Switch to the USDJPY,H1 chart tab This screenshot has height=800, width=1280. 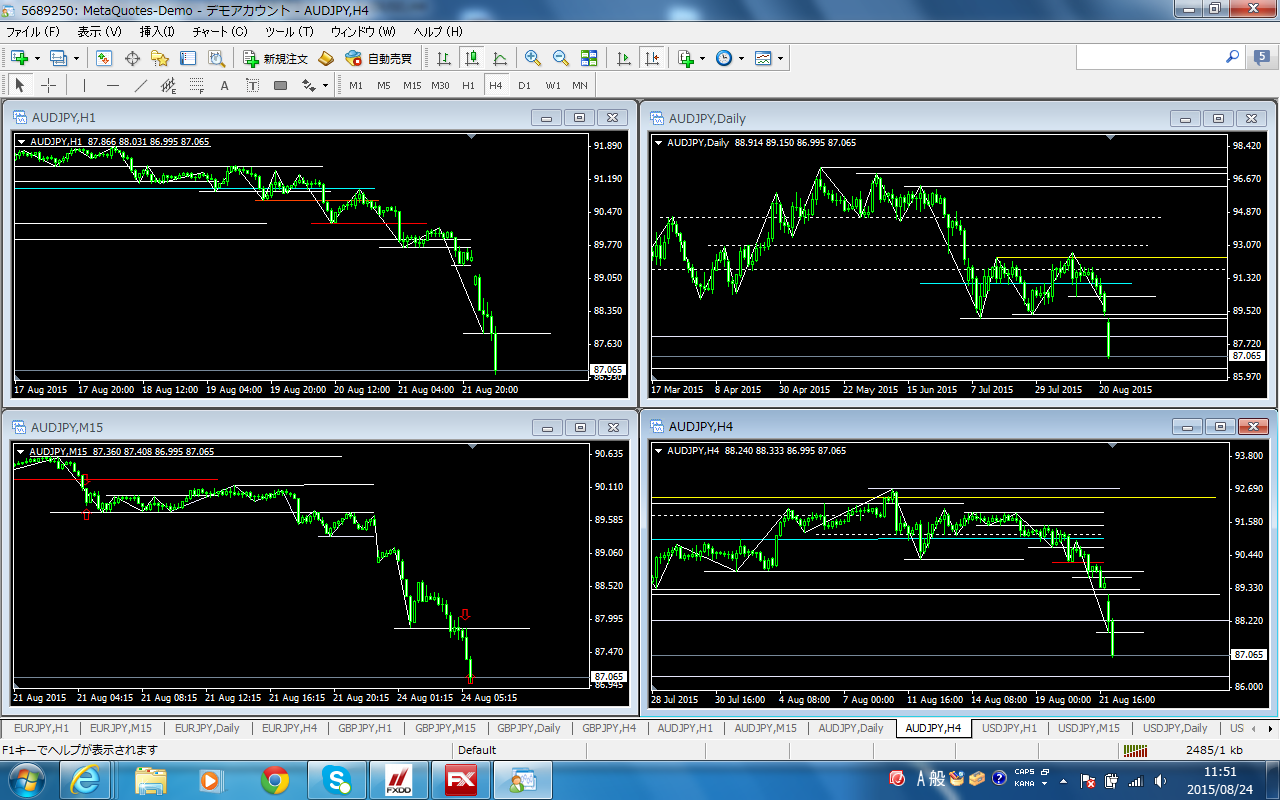(x=1007, y=728)
